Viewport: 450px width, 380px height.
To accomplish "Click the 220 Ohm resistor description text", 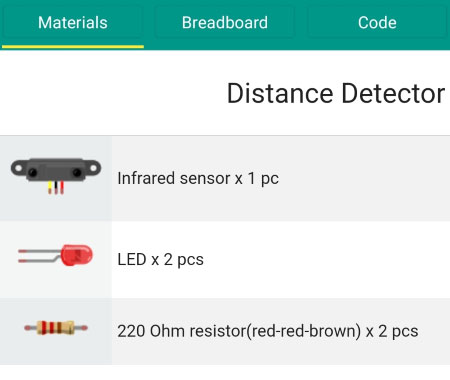I will tap(268, 331).
